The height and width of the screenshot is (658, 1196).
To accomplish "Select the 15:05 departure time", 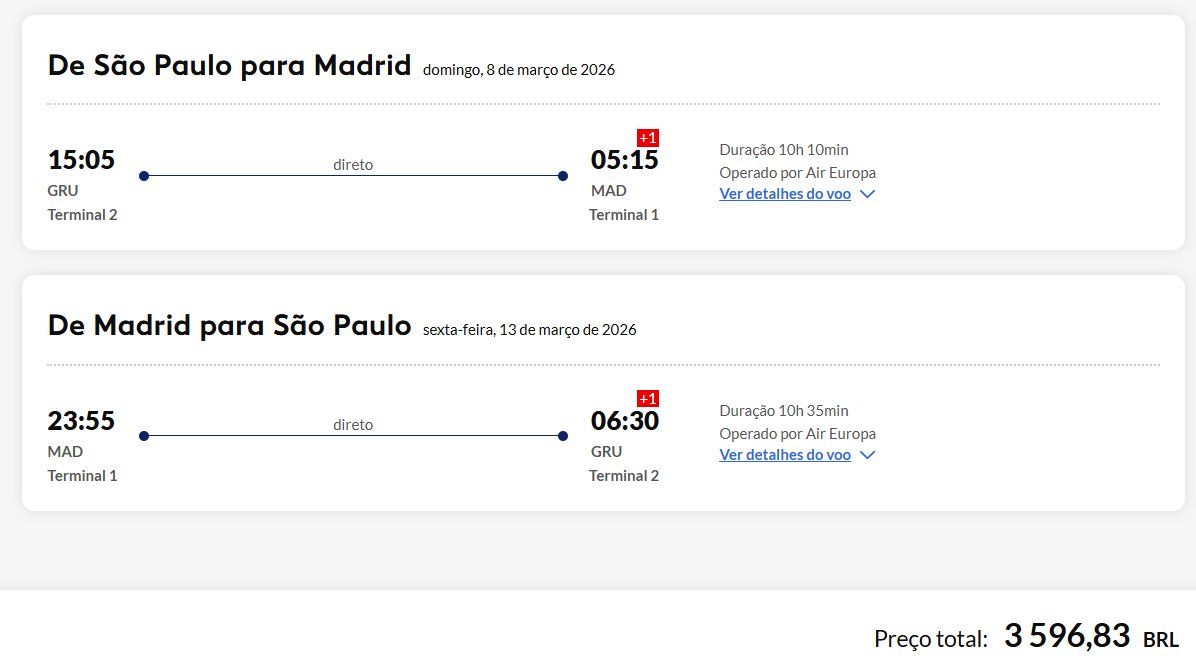I will 81,160.
